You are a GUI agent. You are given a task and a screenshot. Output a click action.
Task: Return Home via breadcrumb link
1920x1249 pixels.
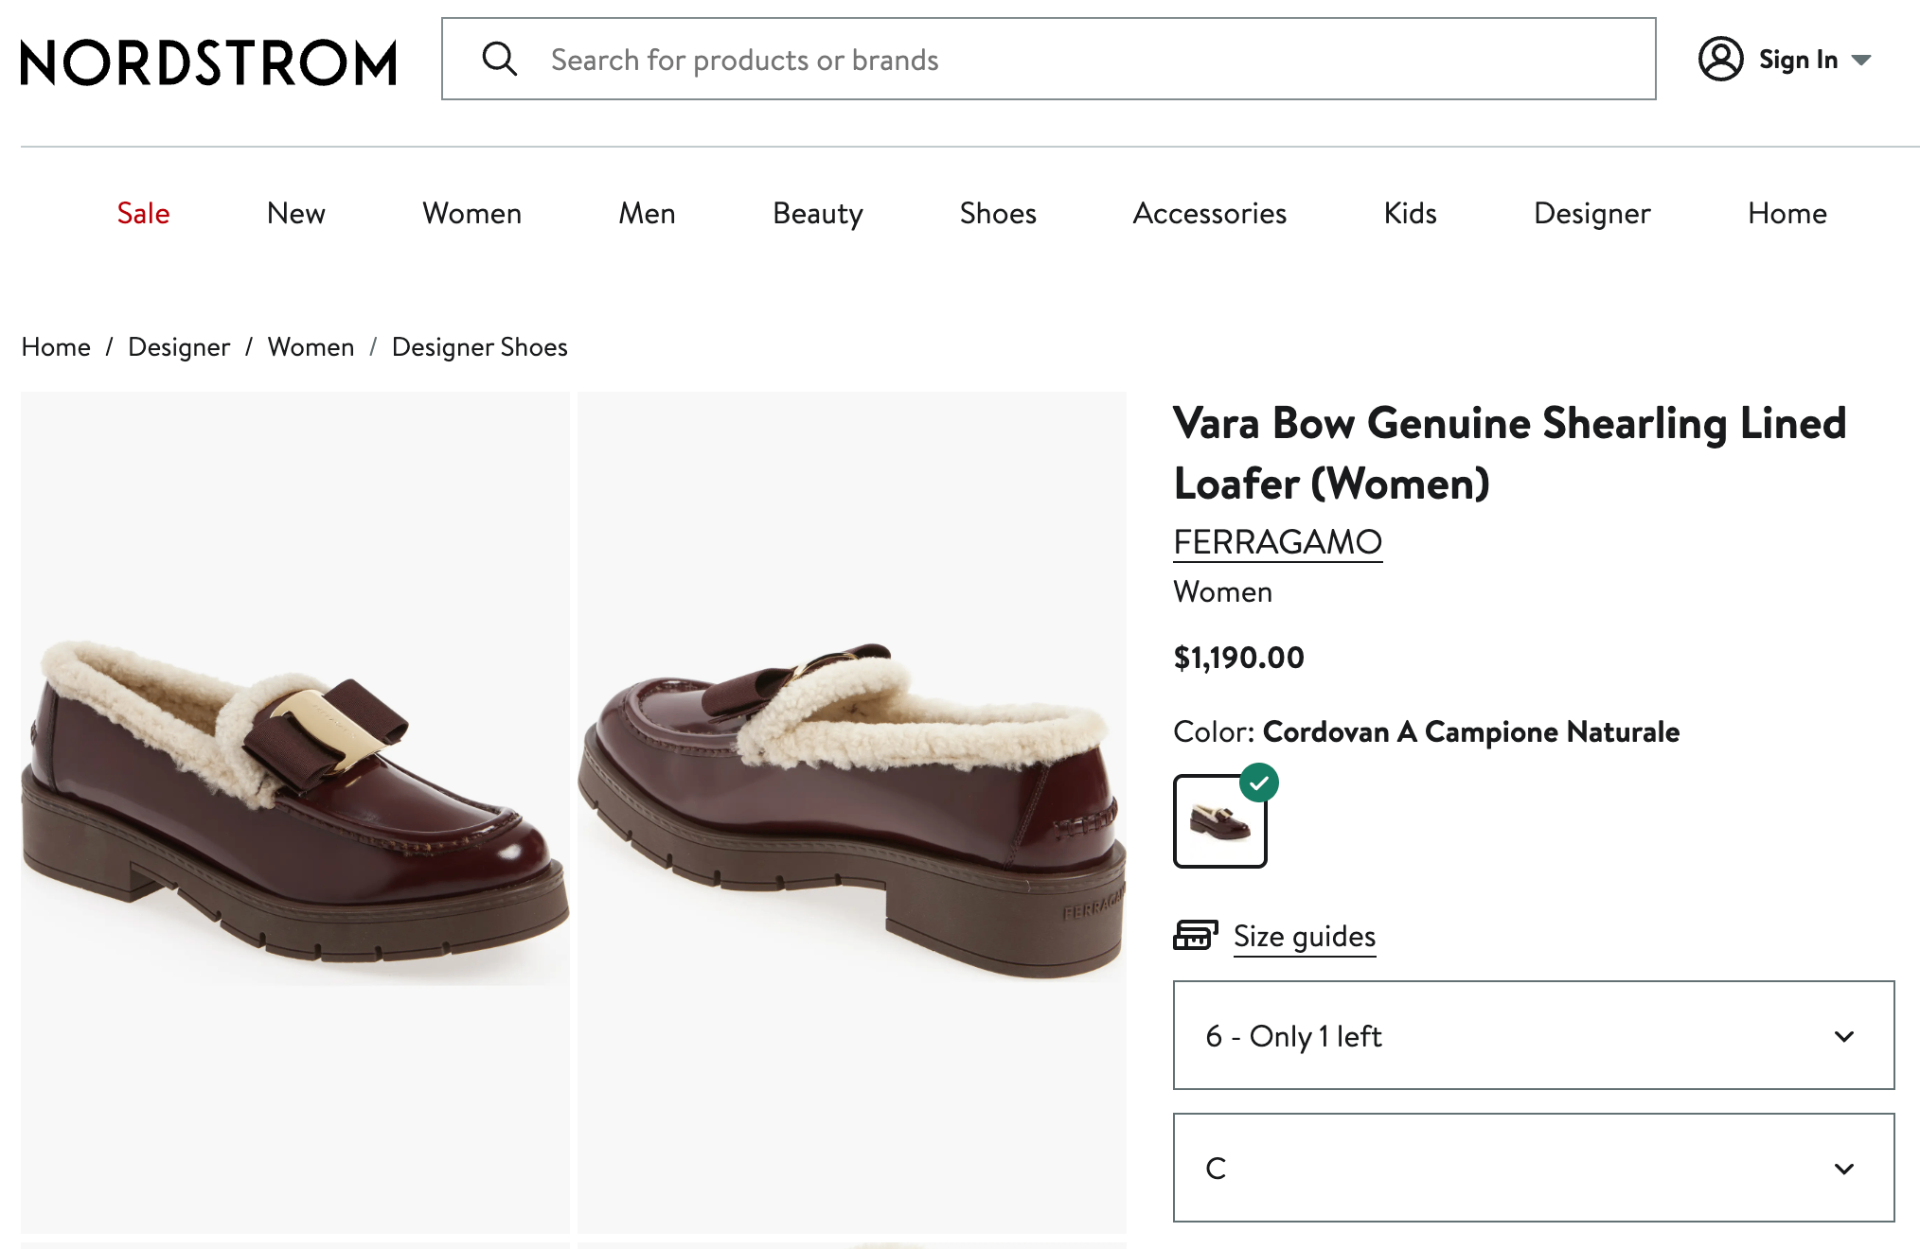tap(55, 347)
